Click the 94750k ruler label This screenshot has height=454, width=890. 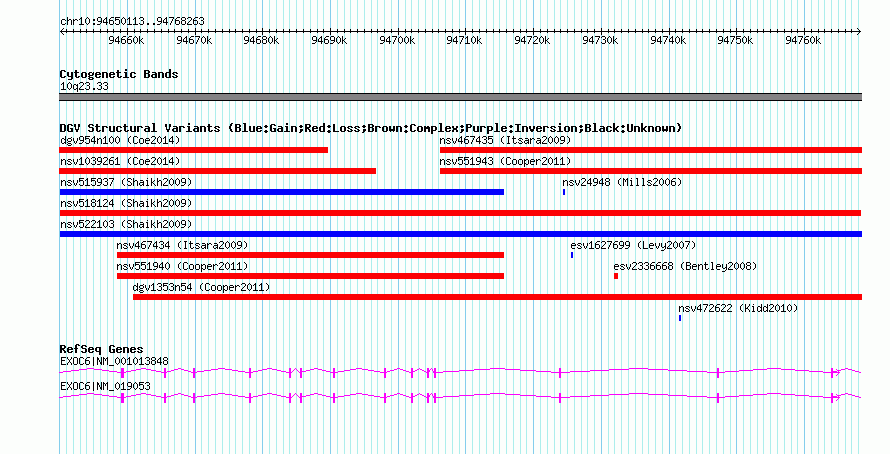coord(735,40)
